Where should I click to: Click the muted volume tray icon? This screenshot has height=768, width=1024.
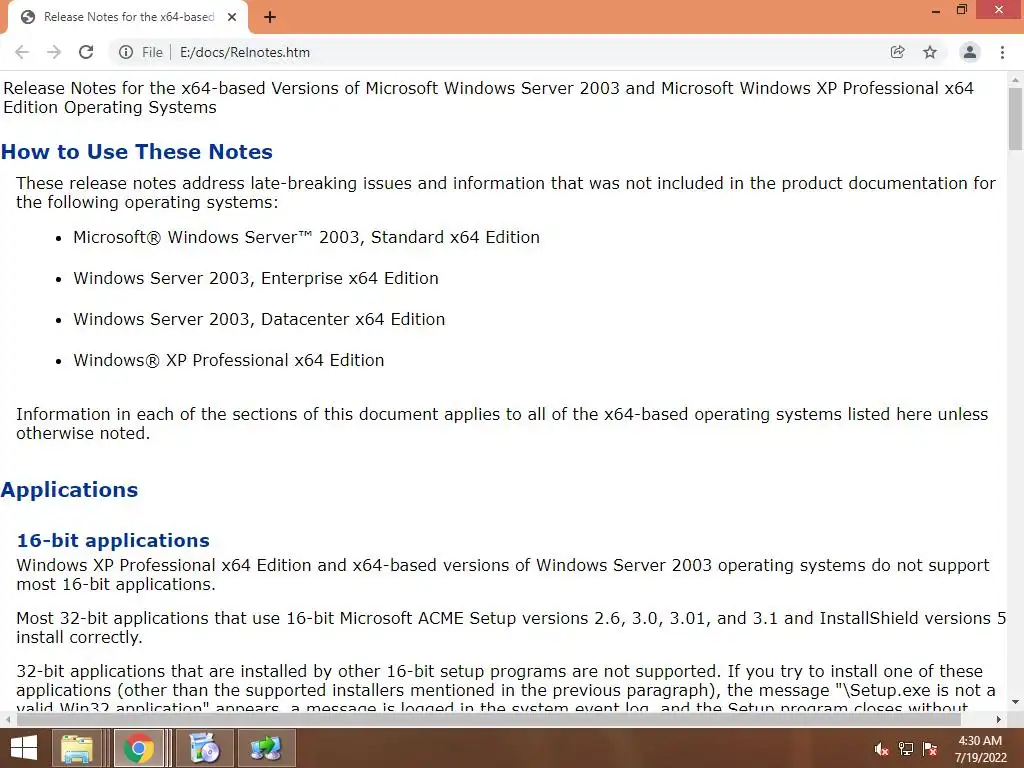881,749
